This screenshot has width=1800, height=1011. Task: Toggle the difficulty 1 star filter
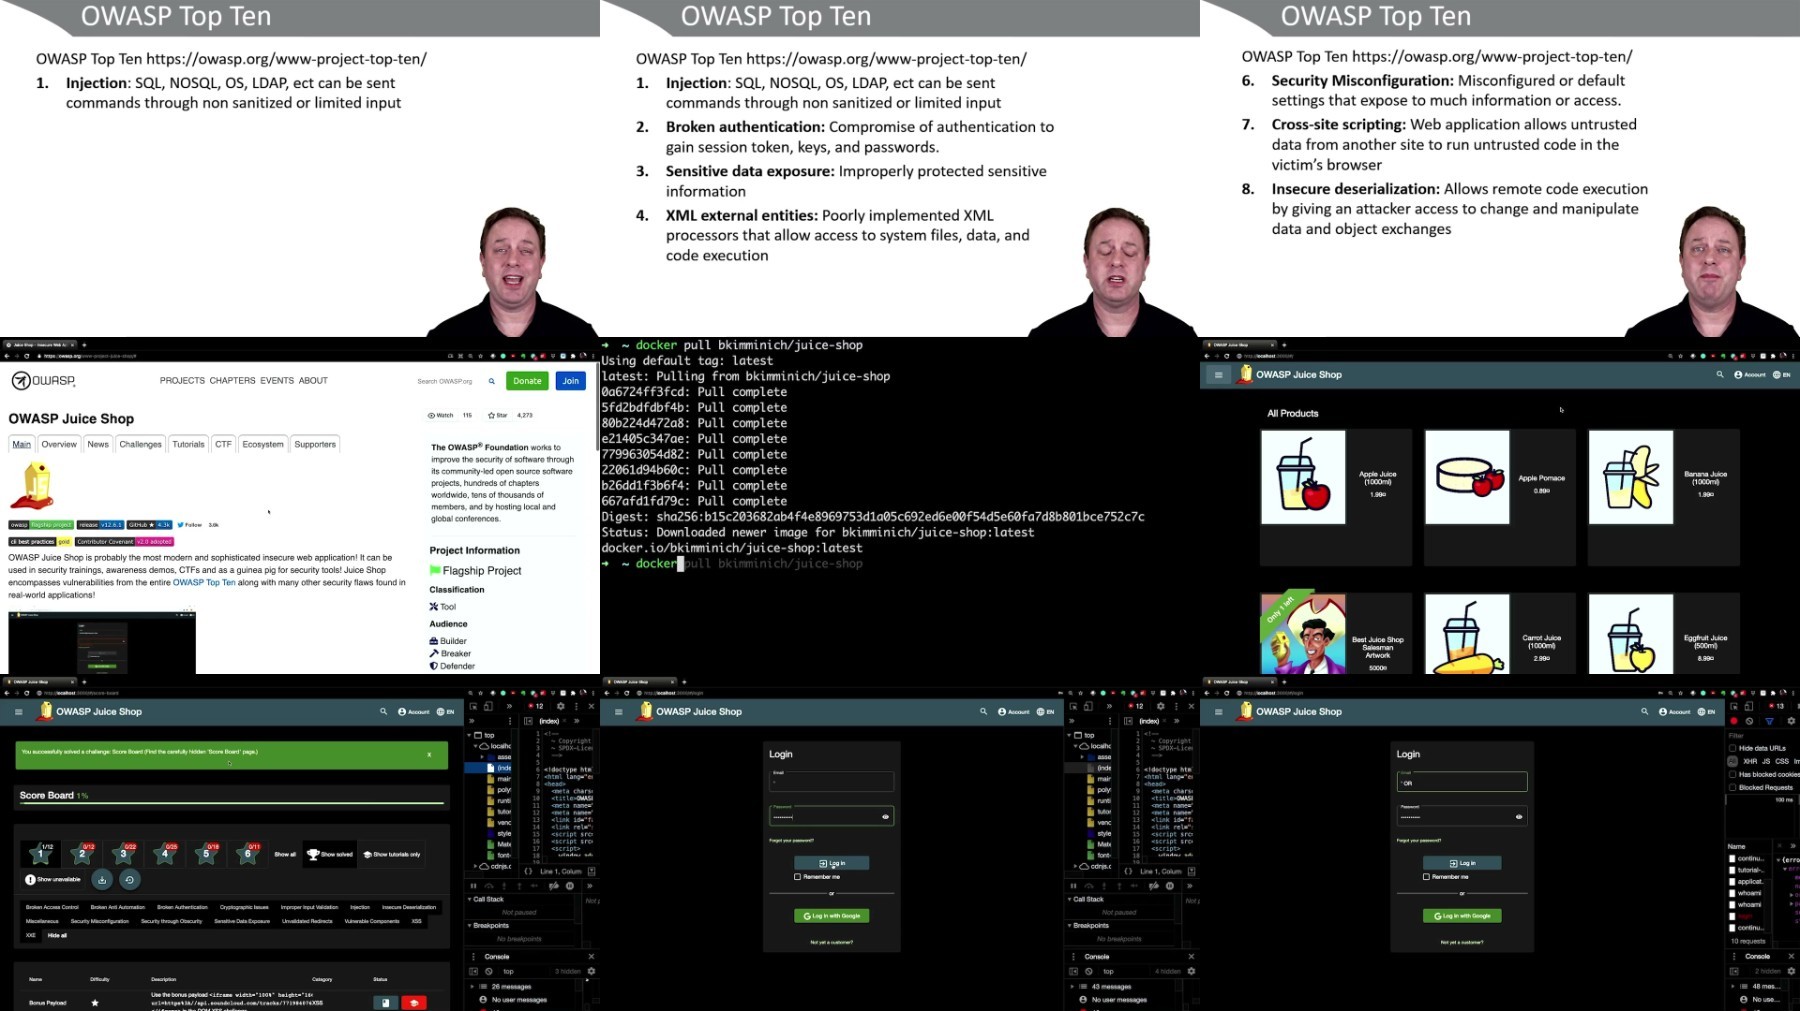41,853
